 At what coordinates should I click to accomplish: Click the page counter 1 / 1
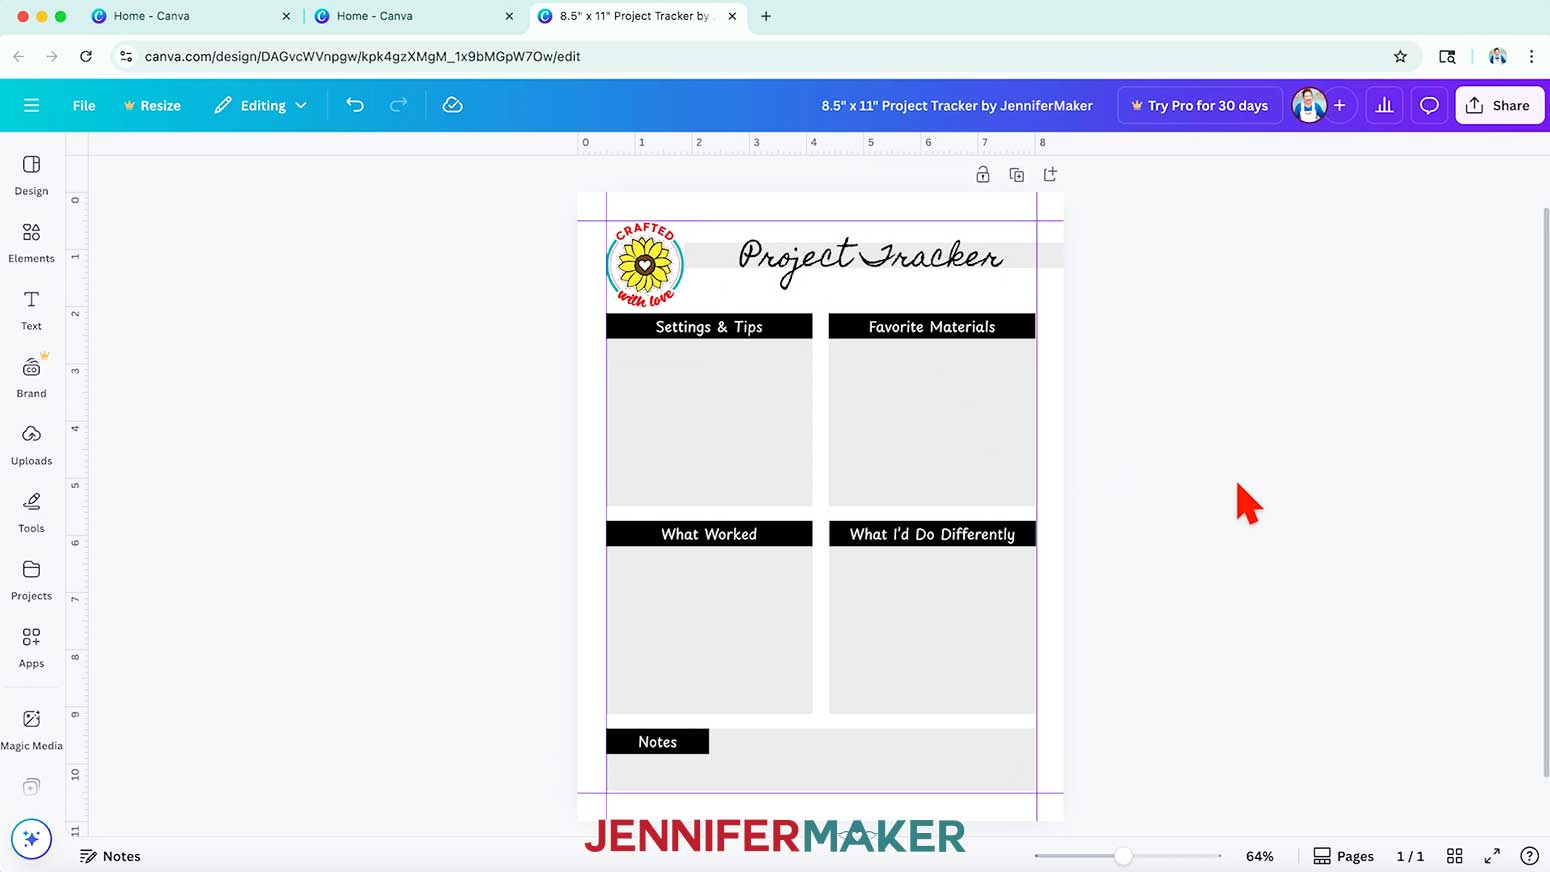[x=1410, y=856]
